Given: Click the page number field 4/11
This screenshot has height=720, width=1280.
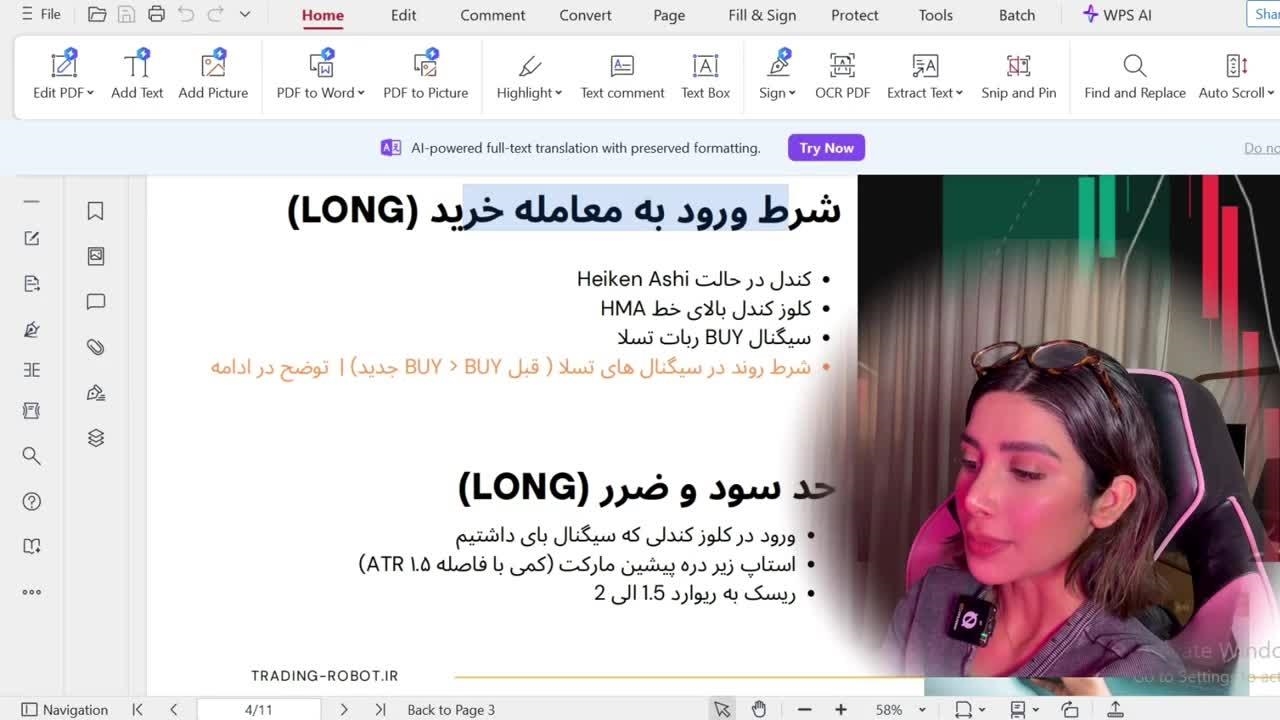Looking at the screenshot, I should point(258,710).
